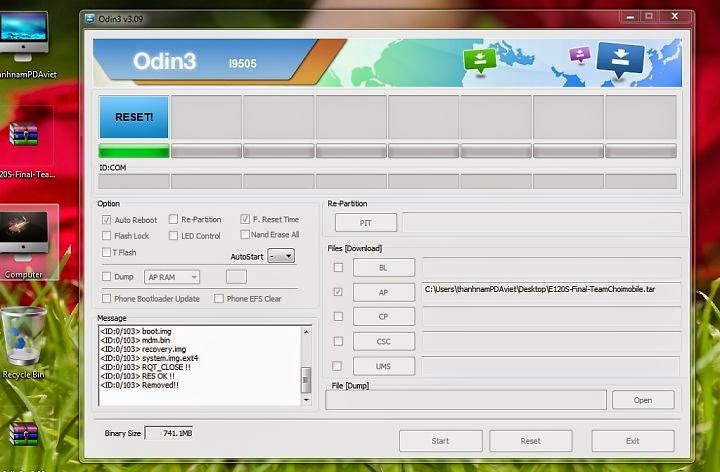Click the Open dump file button

tap(643, 400)
